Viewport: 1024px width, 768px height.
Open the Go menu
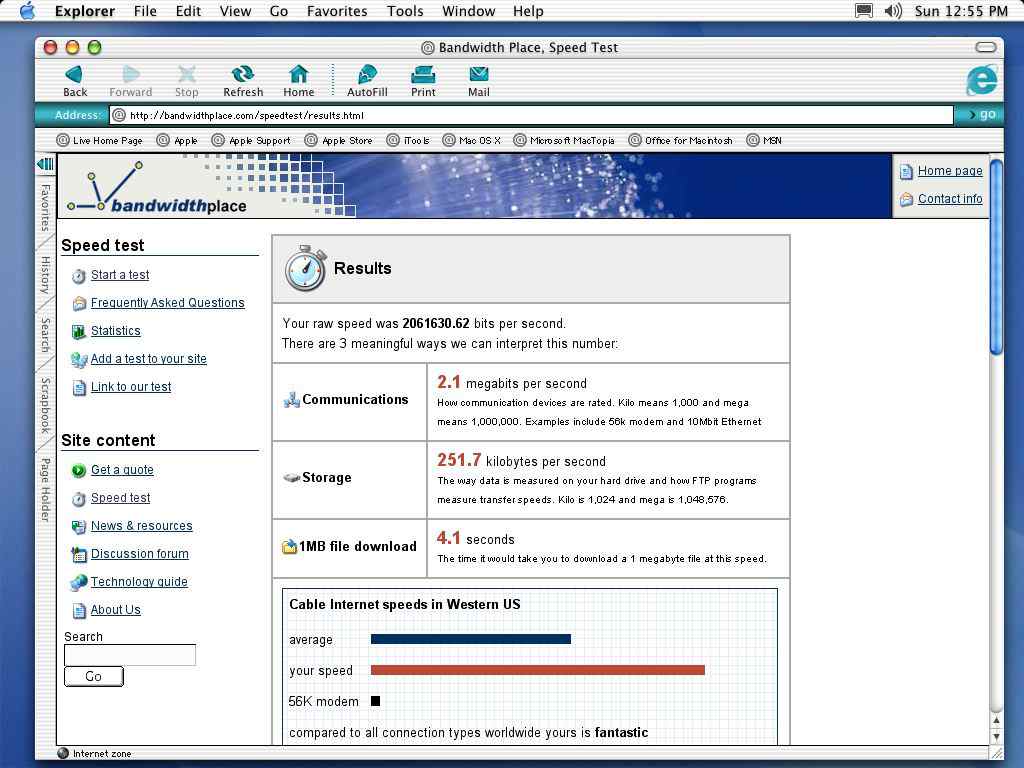tap(279, 11)
